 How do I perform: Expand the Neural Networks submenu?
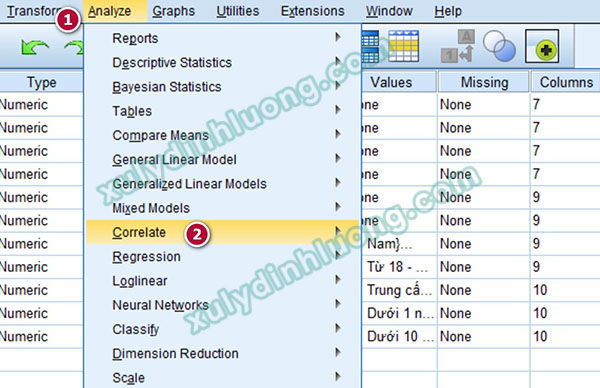click(x=222, y=305)
